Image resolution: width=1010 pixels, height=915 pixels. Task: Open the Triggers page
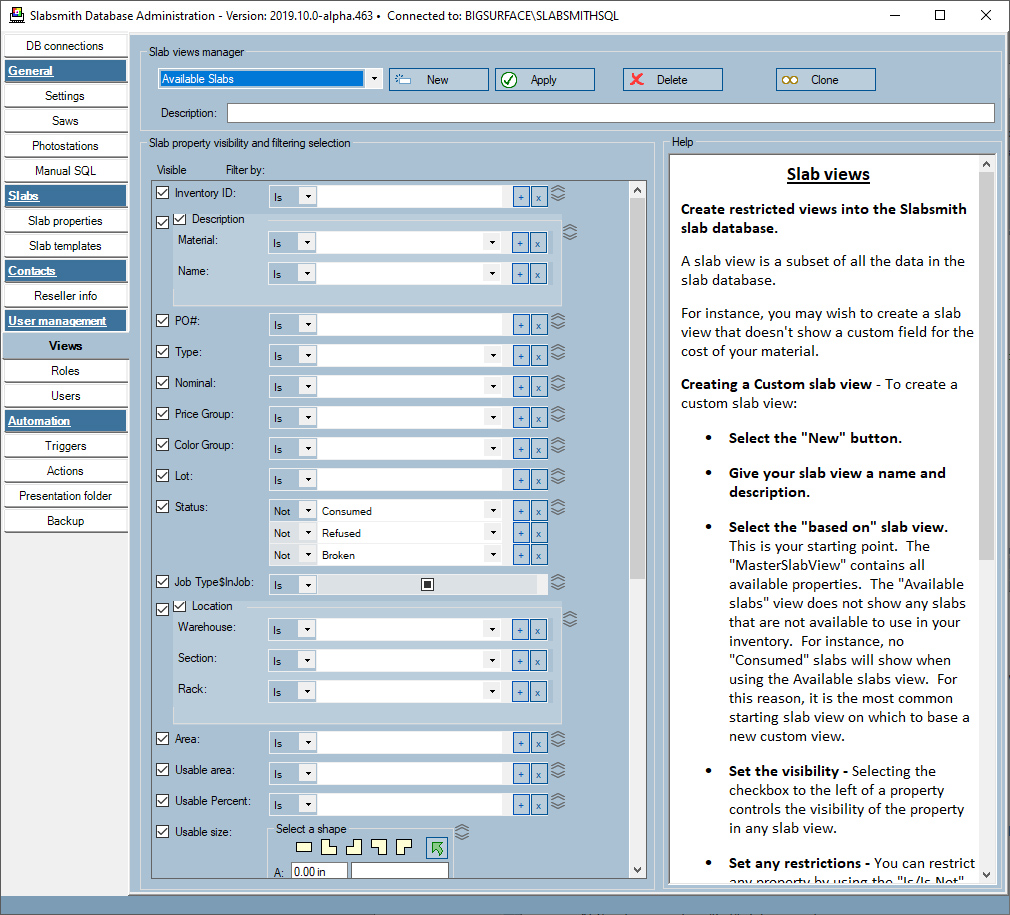(x=65, y=446)
